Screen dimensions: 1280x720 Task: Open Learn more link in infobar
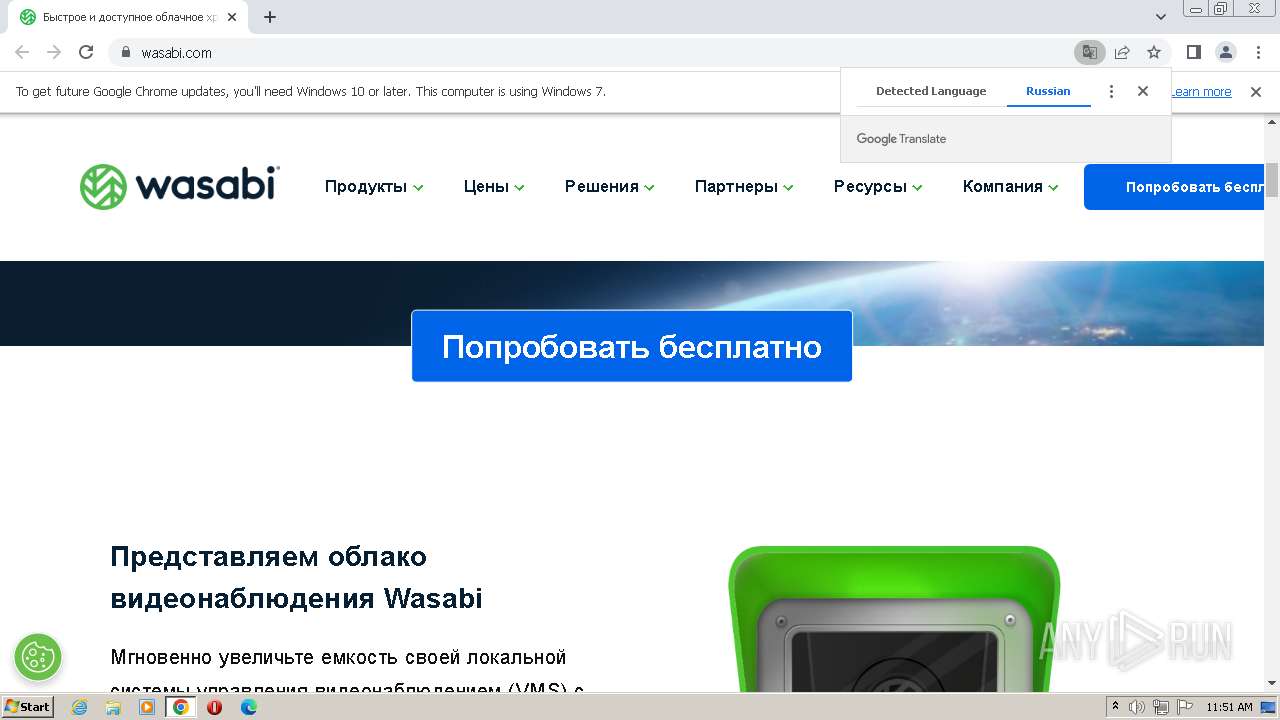1201,92
